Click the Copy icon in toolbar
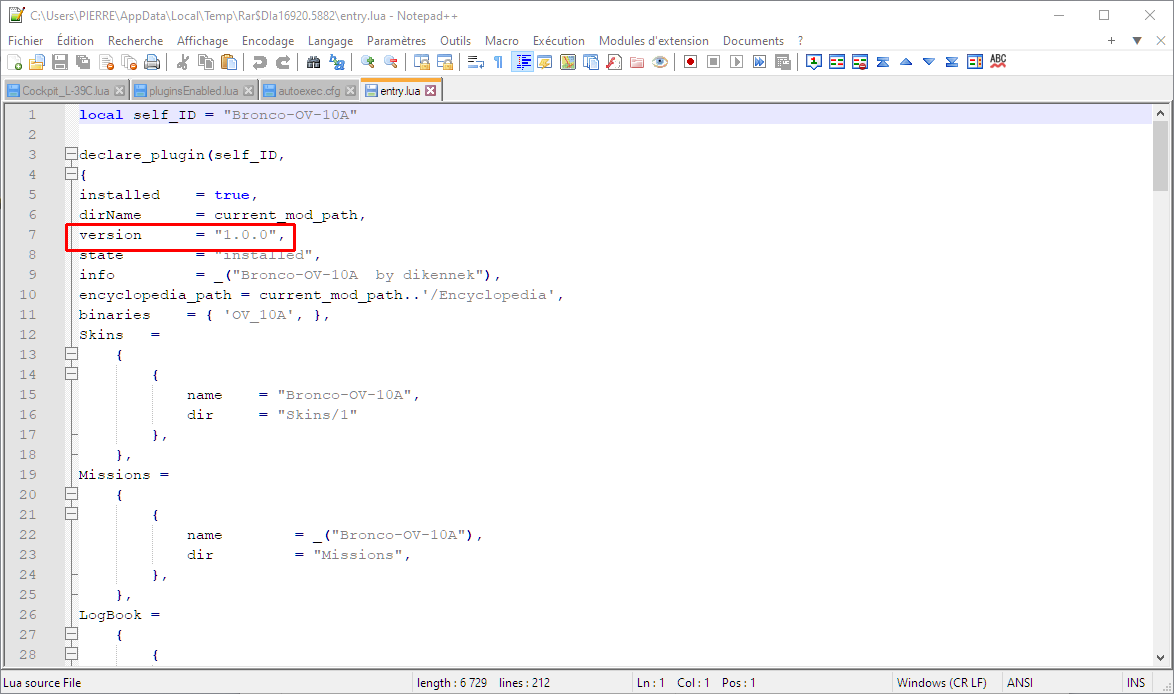Image resolution: width=1174 pixels, height=694 pixels. pyautogui.click(x=206, y=62)
